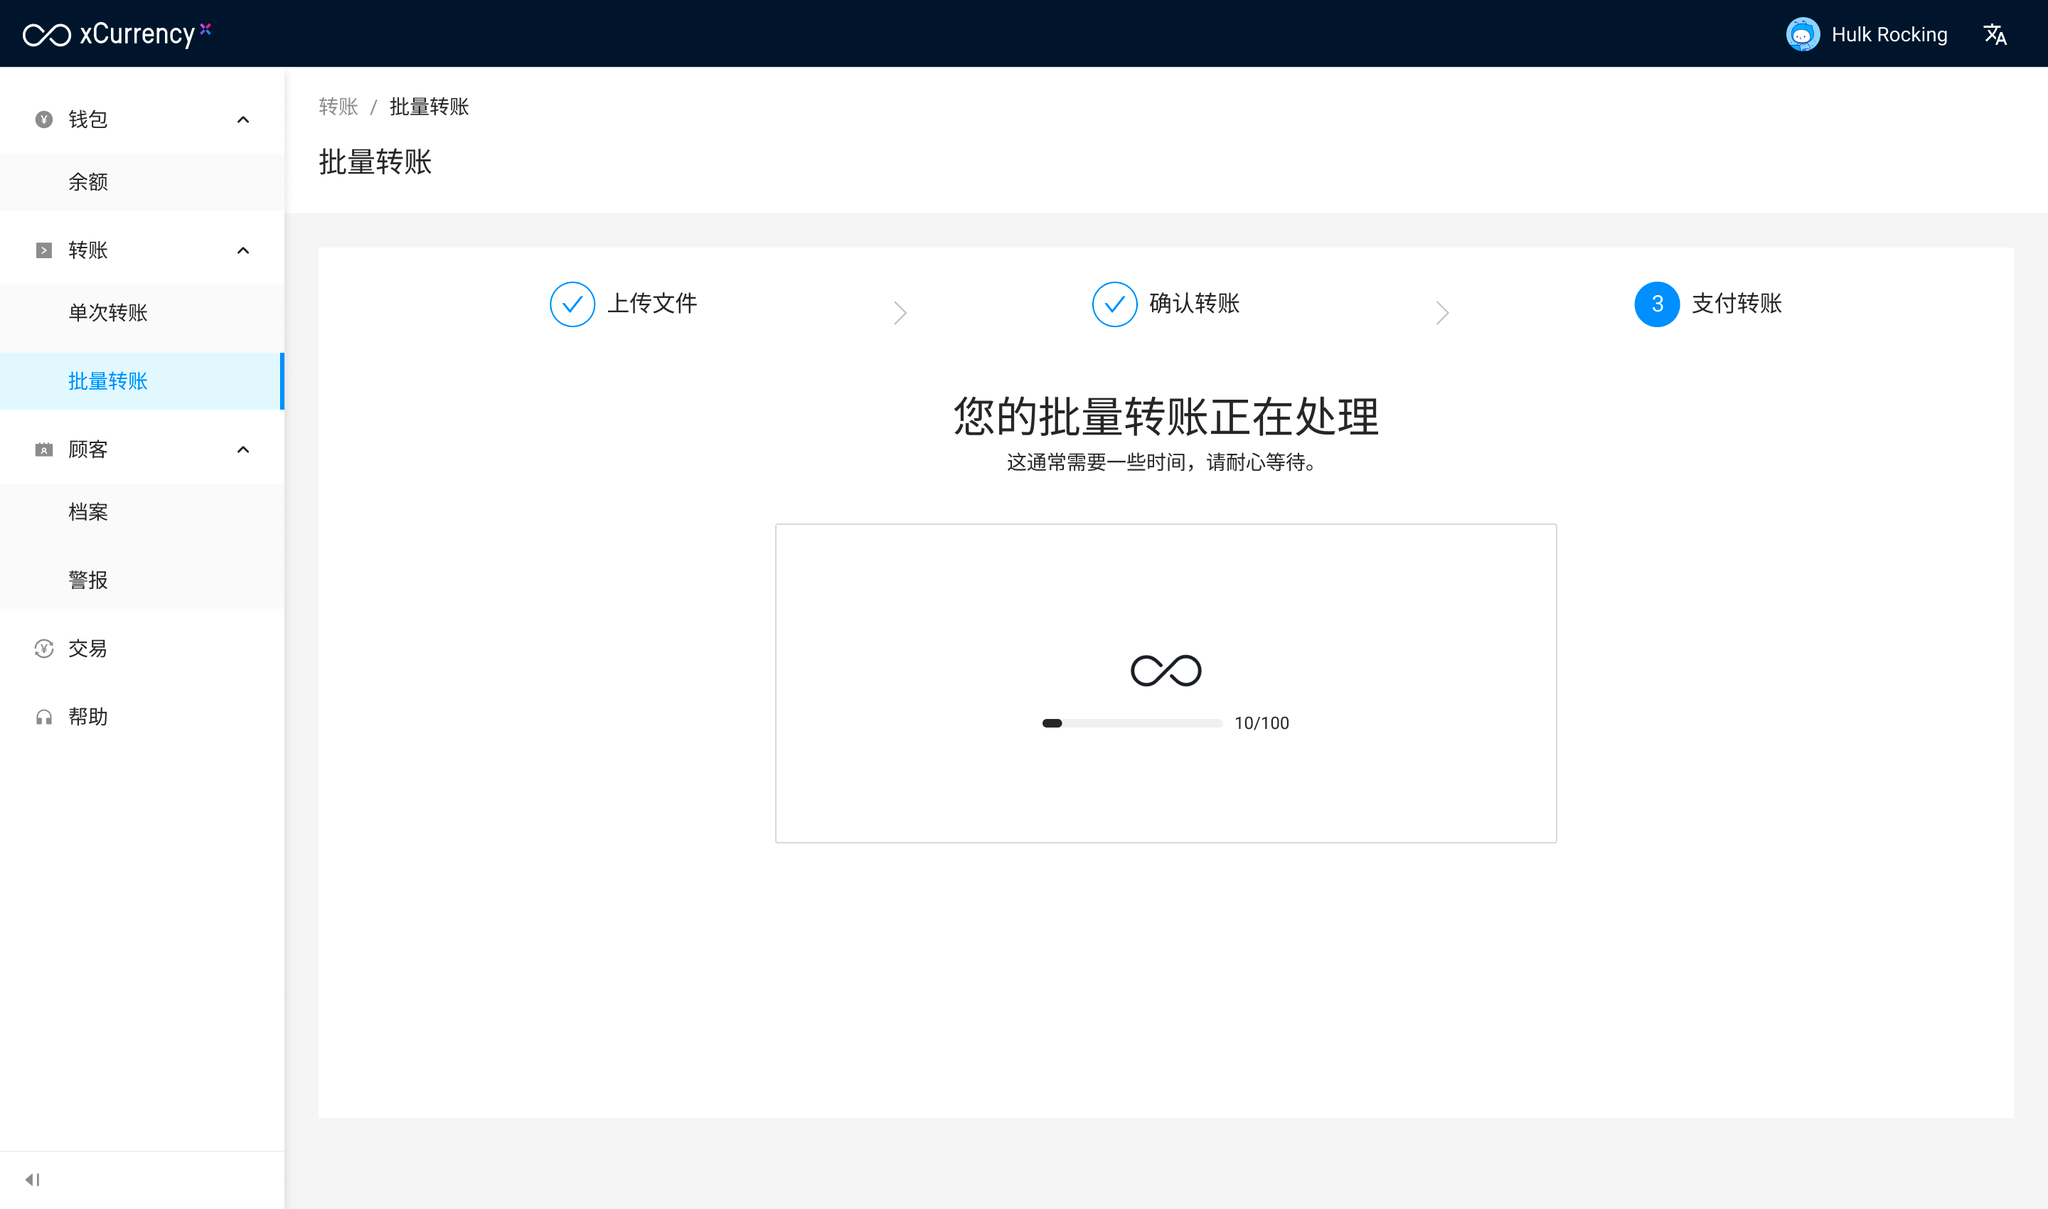
Task: Select the 批量转账 sidebar item
Action: [108, 381]
